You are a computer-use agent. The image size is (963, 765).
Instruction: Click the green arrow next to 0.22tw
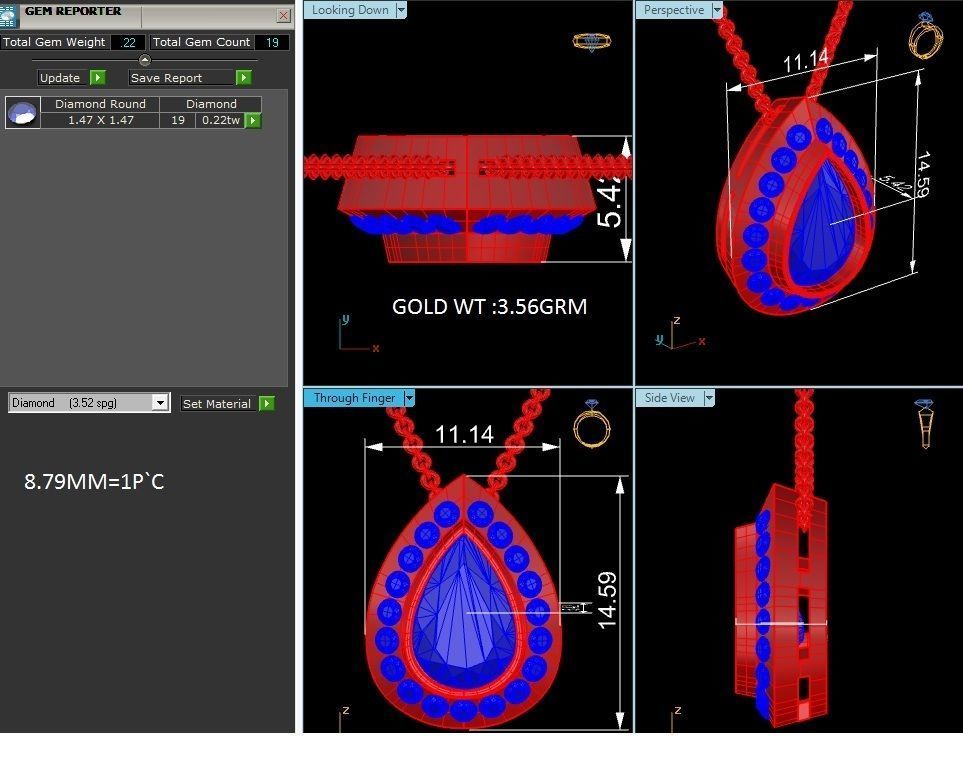tap(253, 120)
